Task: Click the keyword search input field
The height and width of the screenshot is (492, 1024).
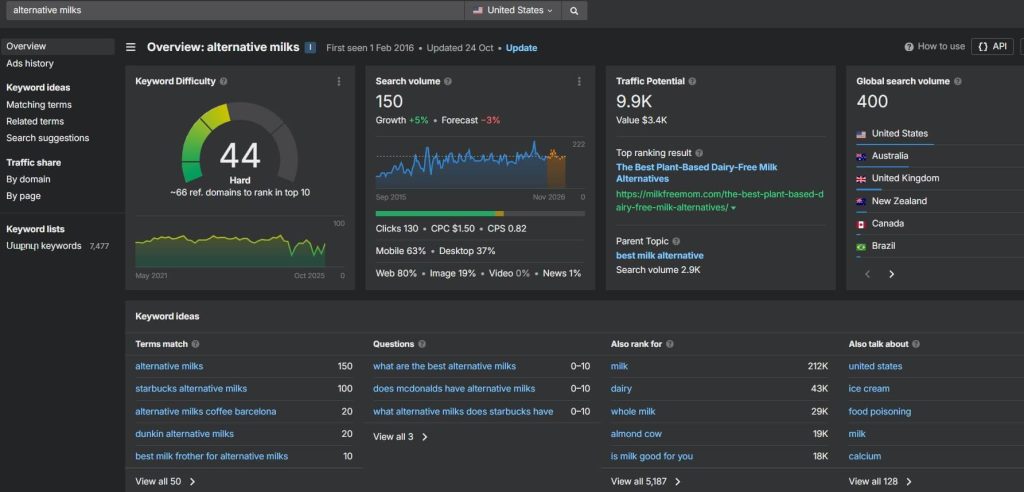Action: [x=235, y=10]
